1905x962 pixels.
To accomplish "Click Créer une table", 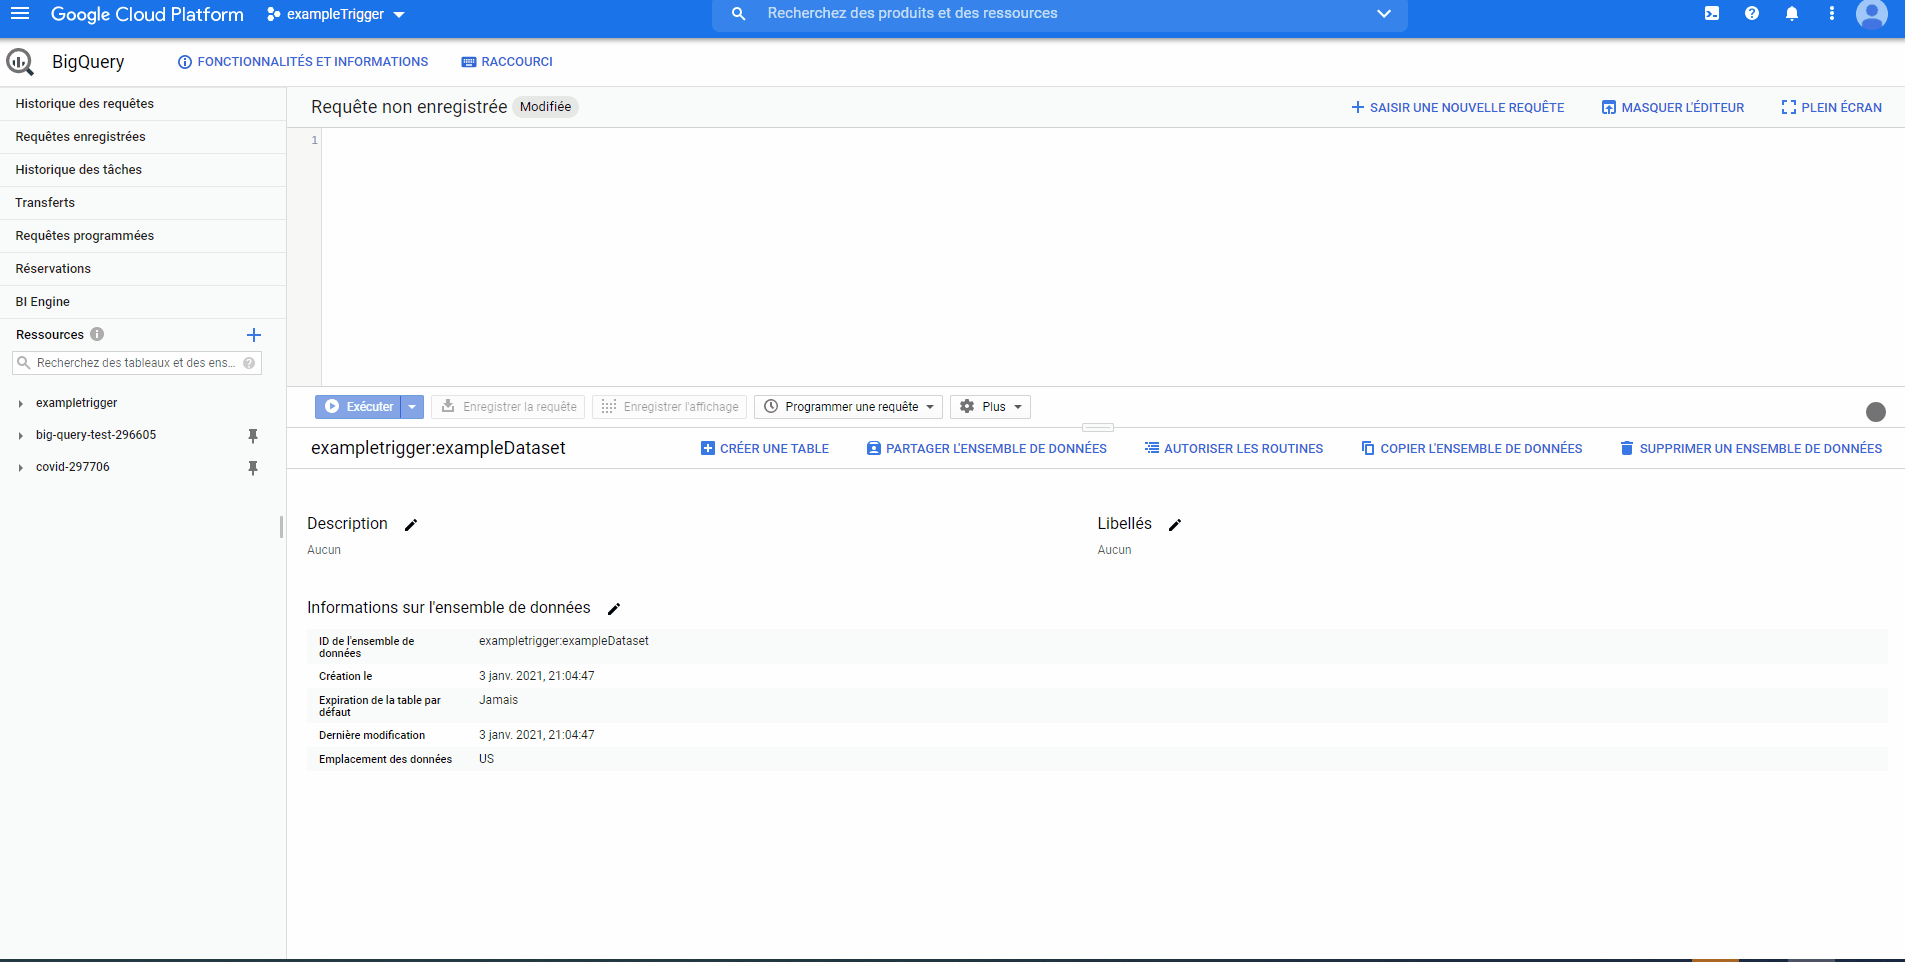I will [x=765, y=449].
